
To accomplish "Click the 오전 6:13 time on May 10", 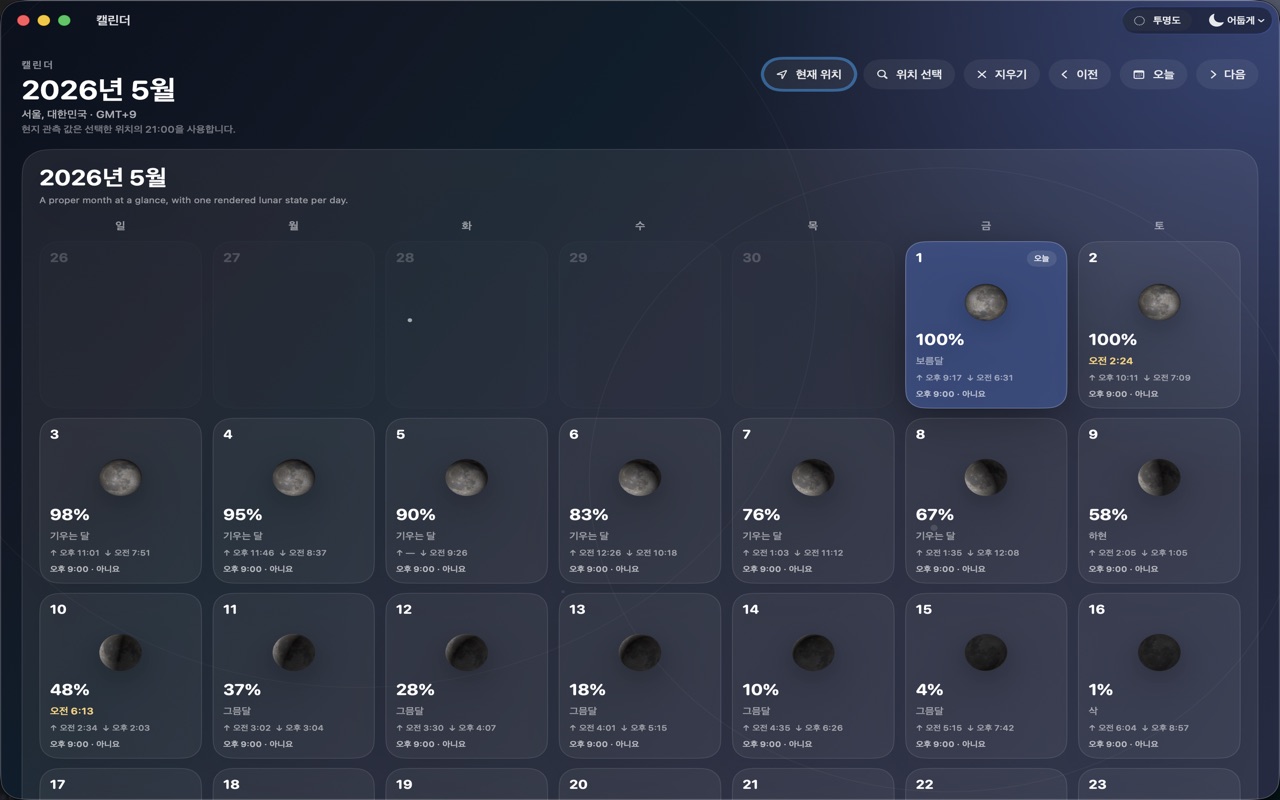I will coord(72,711).
